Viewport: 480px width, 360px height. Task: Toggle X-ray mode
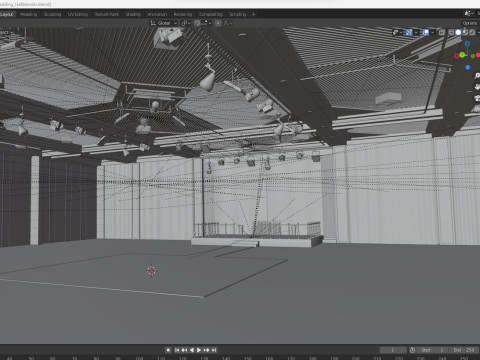tap(442, 32)
